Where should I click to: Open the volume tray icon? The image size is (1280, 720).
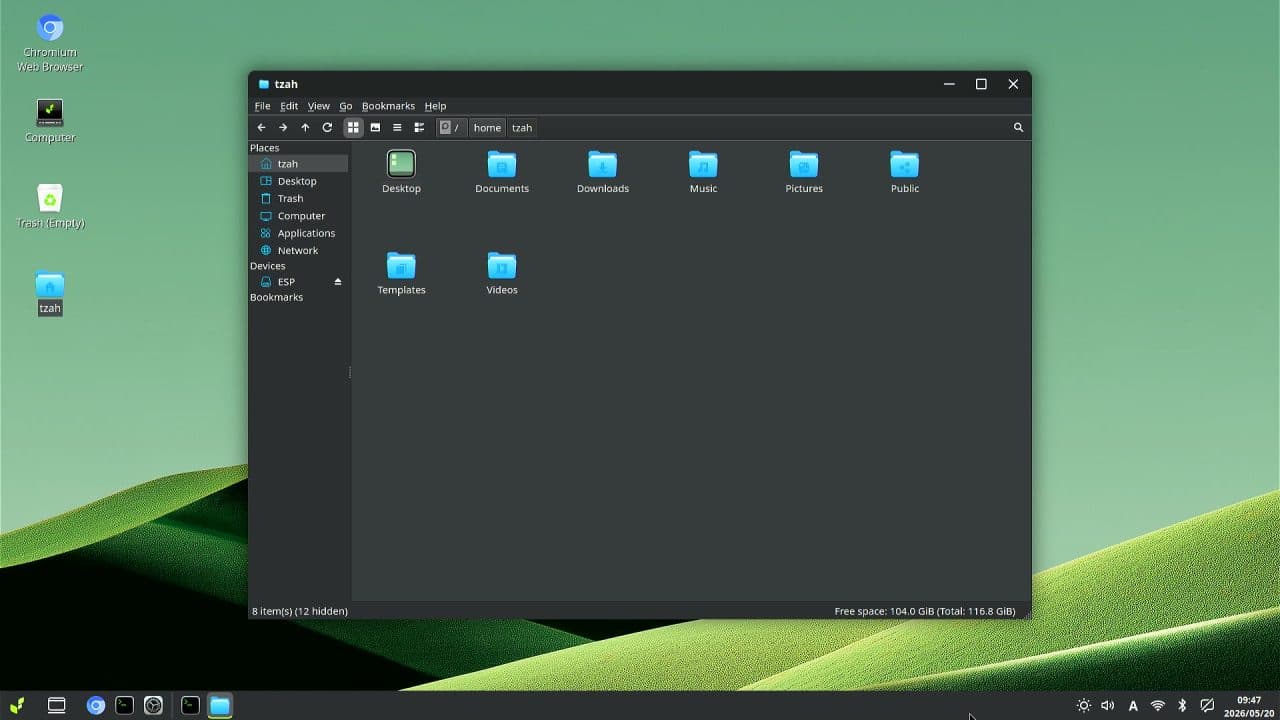tap(1107, 705)
